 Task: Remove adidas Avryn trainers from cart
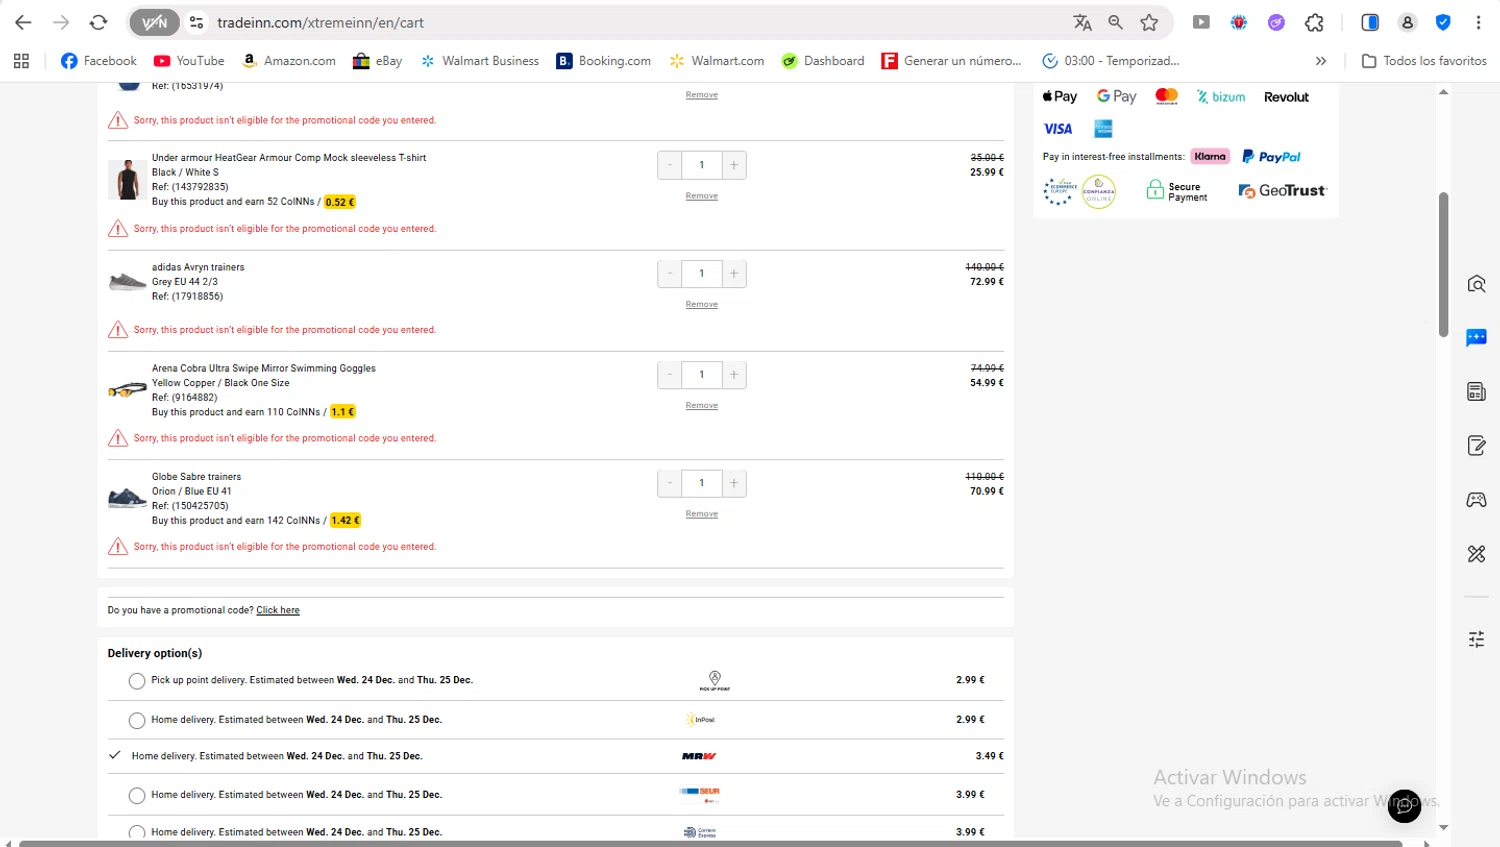[x=702, y=305]
